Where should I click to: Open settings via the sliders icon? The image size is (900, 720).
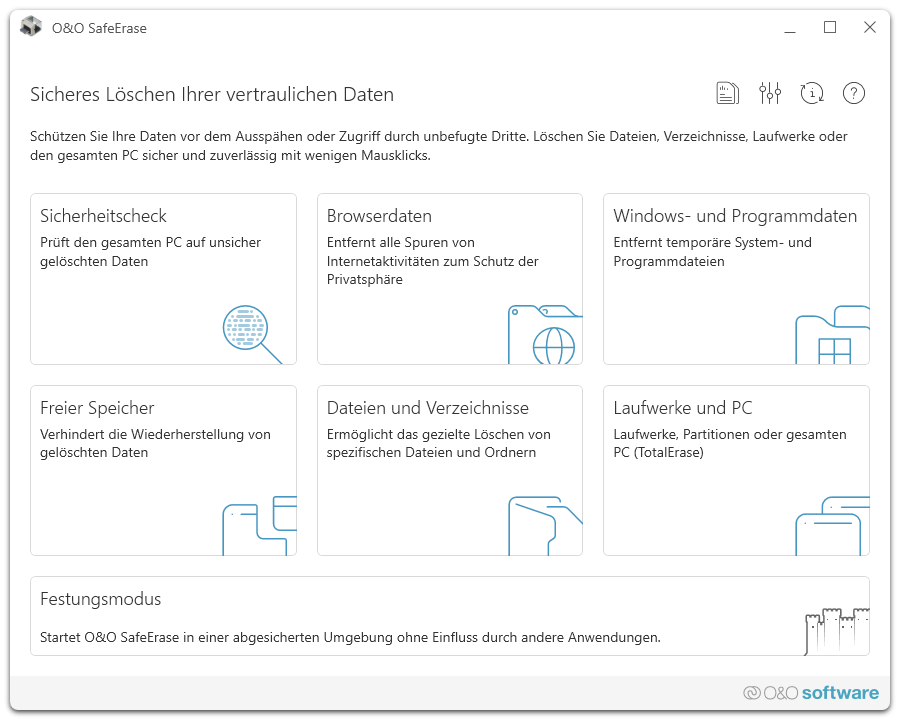[x=769, y=94]
